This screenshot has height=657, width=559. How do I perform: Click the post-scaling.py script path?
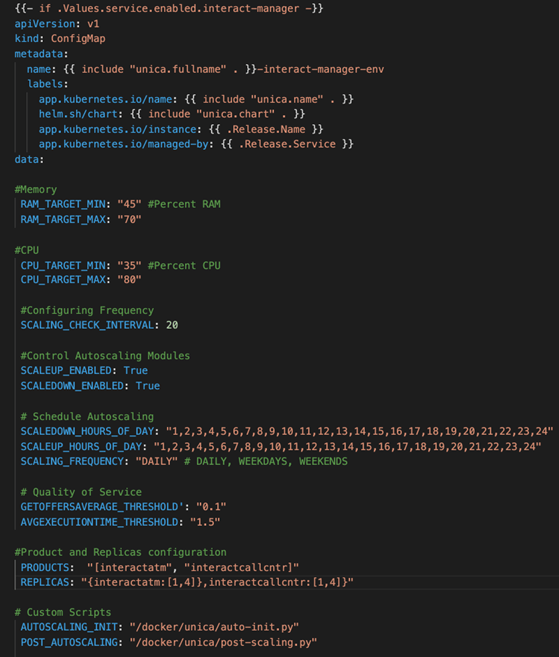(x=223, y=642)
